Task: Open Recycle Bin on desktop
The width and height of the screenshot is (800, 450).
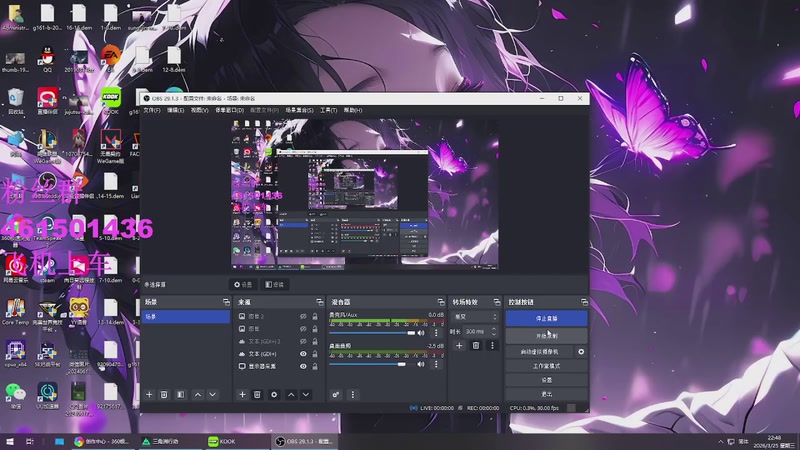Action: (x=15, y=101)
